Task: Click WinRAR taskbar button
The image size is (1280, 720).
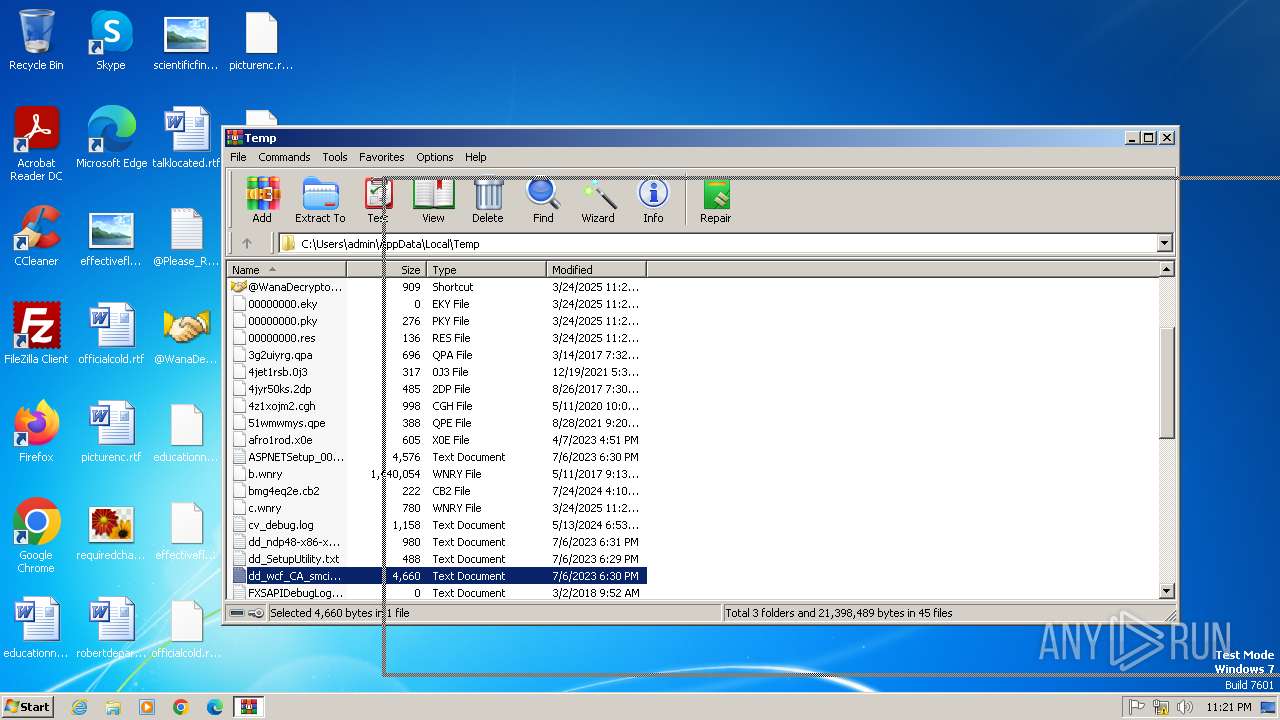Action: click(248, 707)
